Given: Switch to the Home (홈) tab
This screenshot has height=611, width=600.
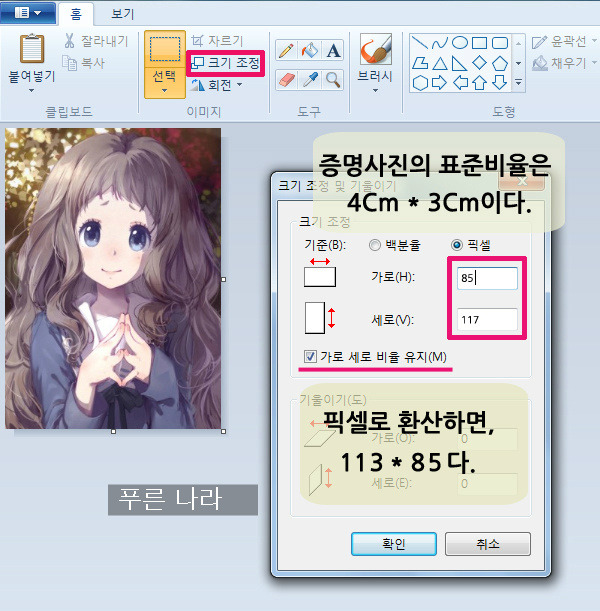Looking at the screenshot, I should 76,14.
